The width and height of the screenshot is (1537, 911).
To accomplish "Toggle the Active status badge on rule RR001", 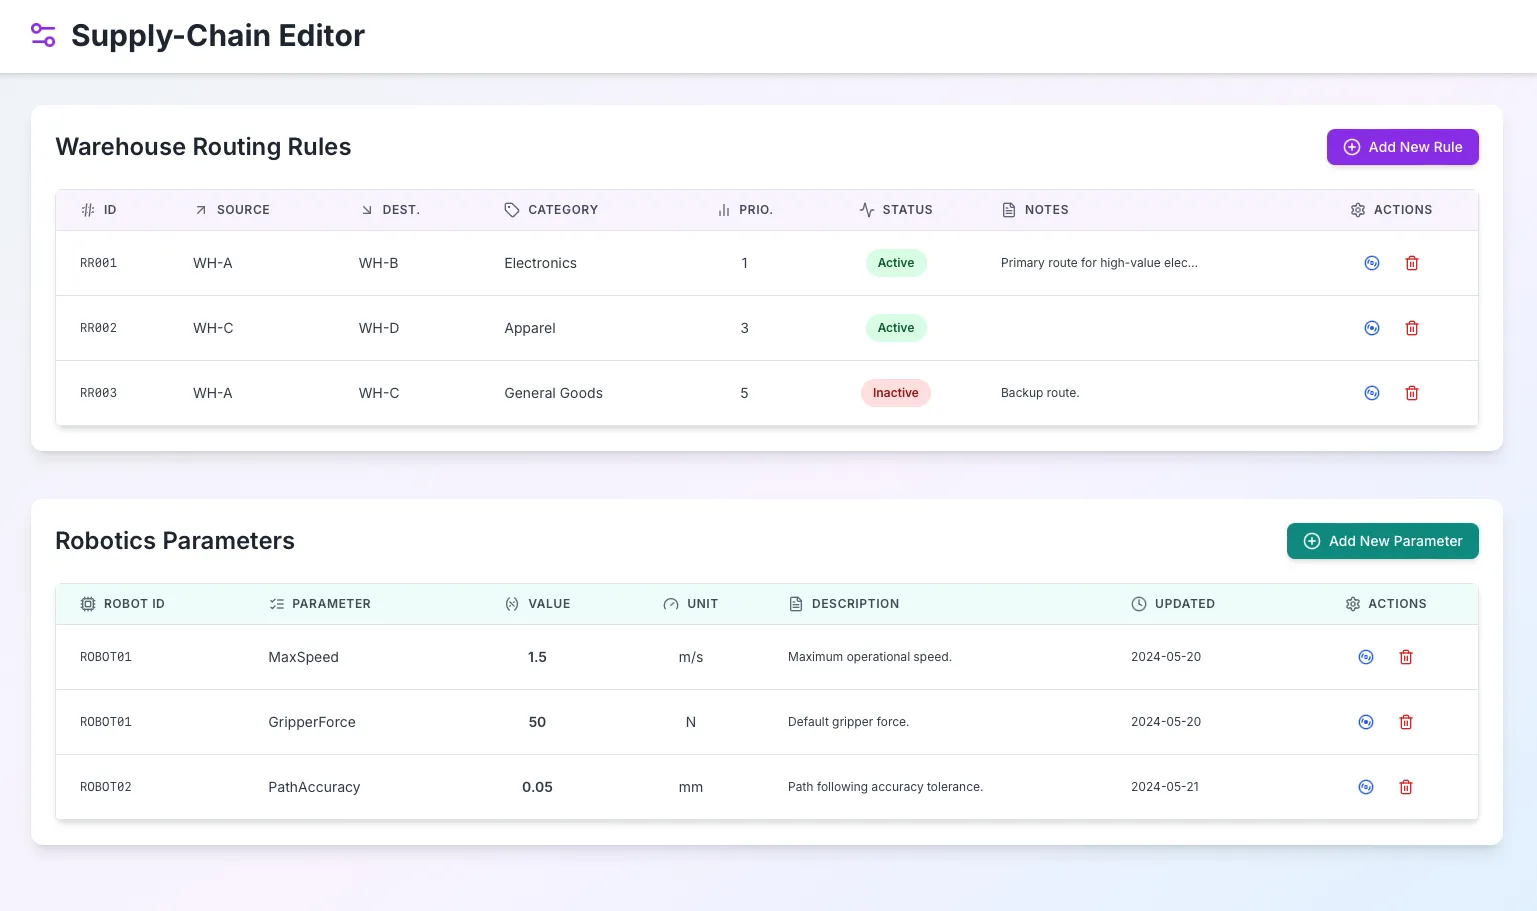I will pos(895,262).
